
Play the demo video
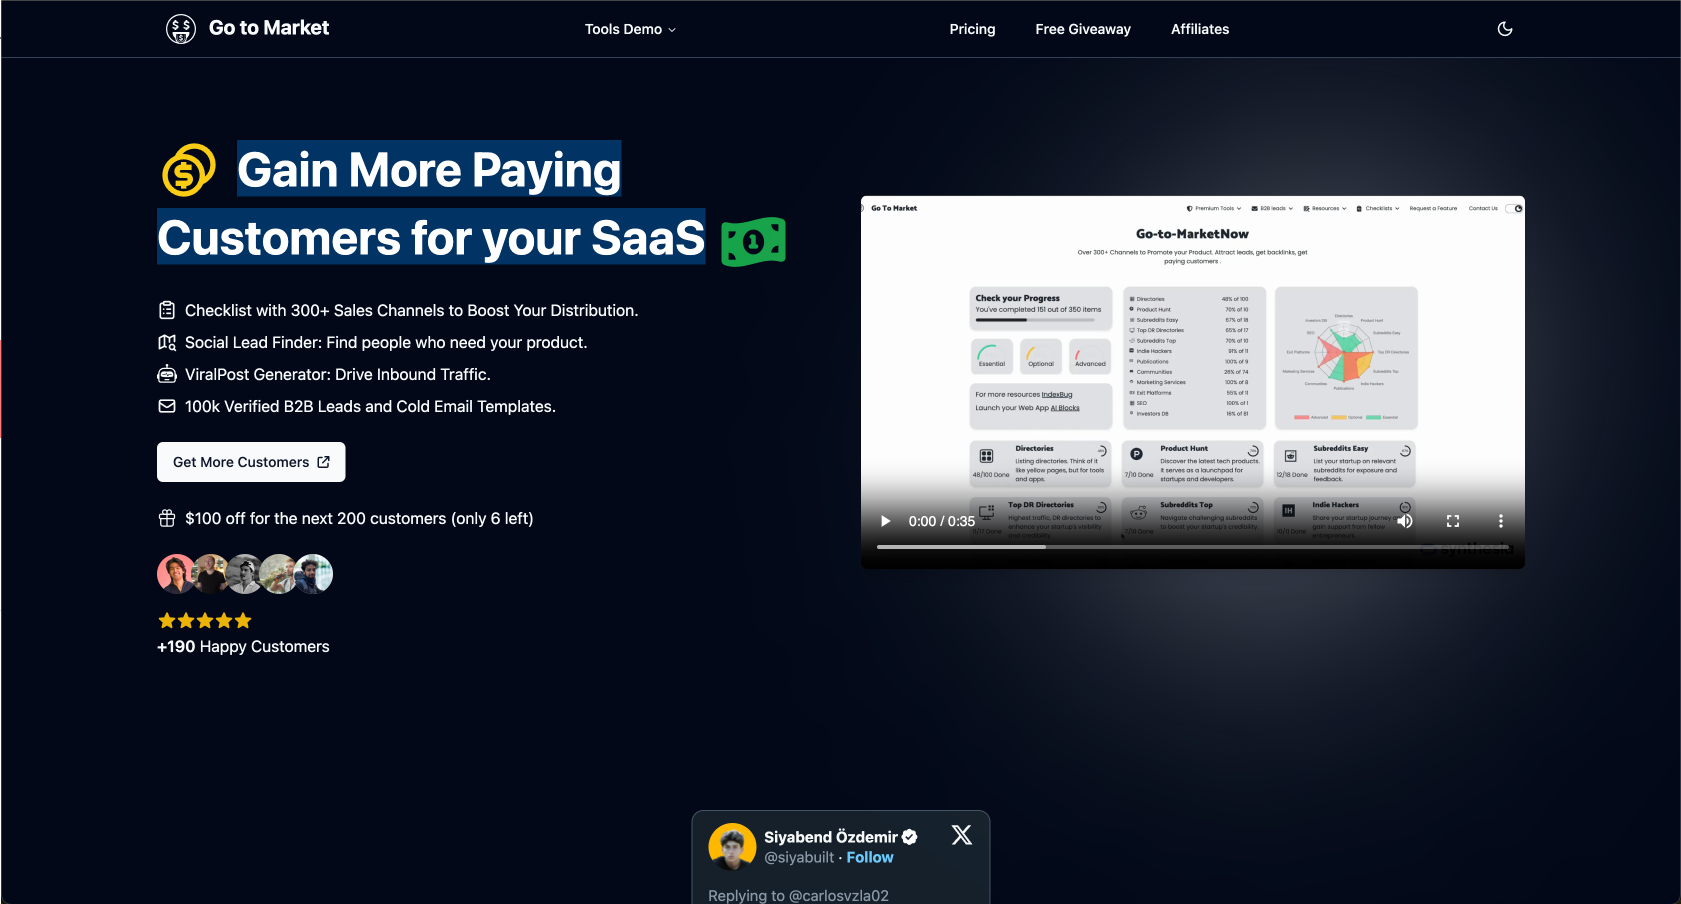[x=885, y=521]
